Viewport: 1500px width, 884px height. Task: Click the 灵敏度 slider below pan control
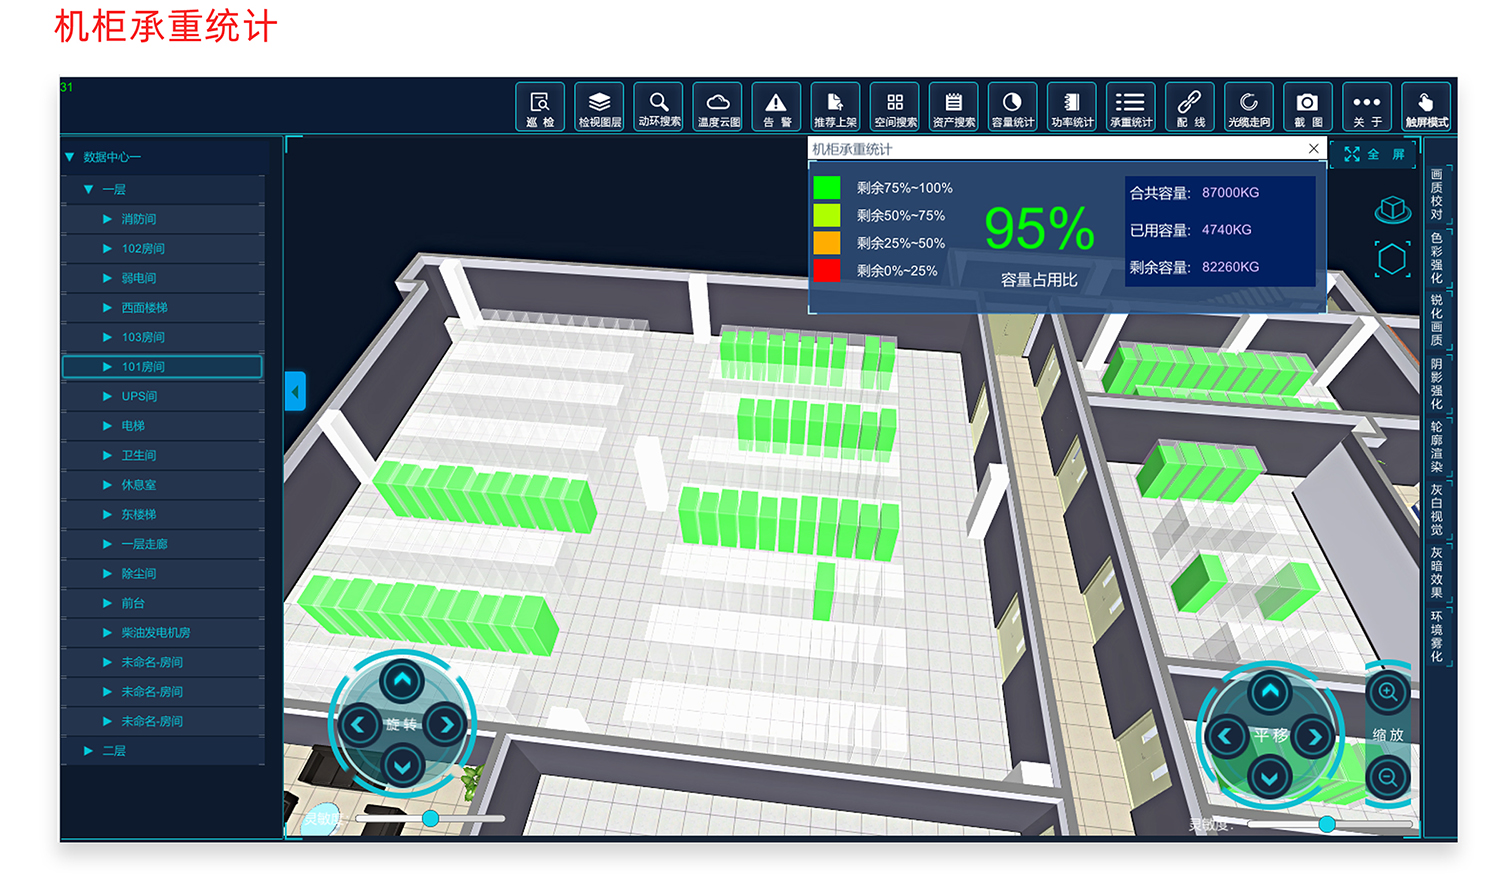pos(1326,824)
